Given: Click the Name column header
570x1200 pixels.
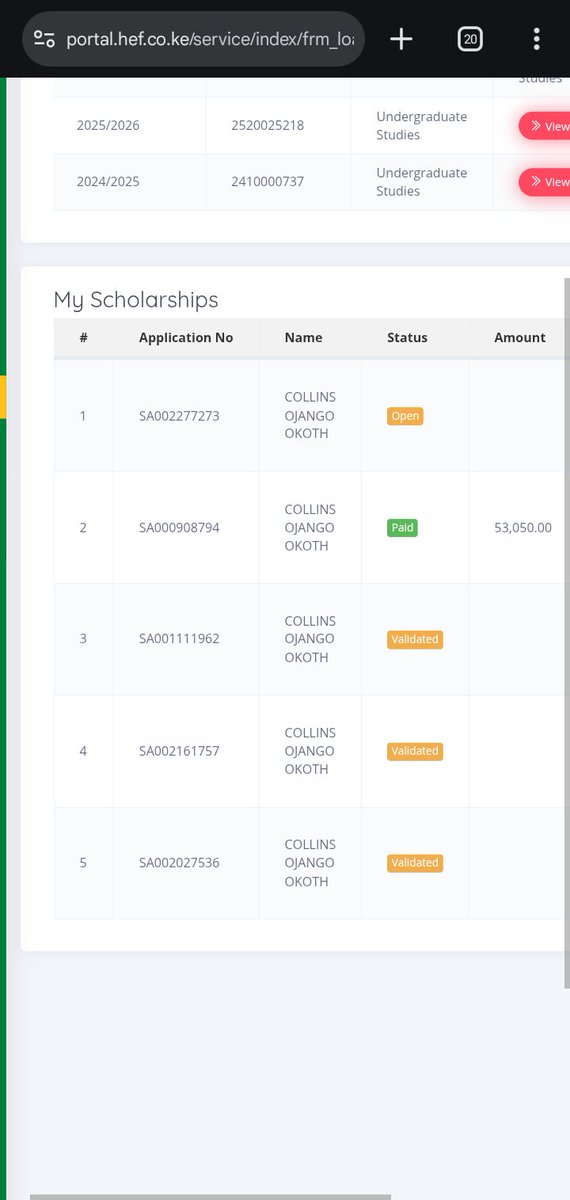Looking at the screenshot, I should 303,338.
